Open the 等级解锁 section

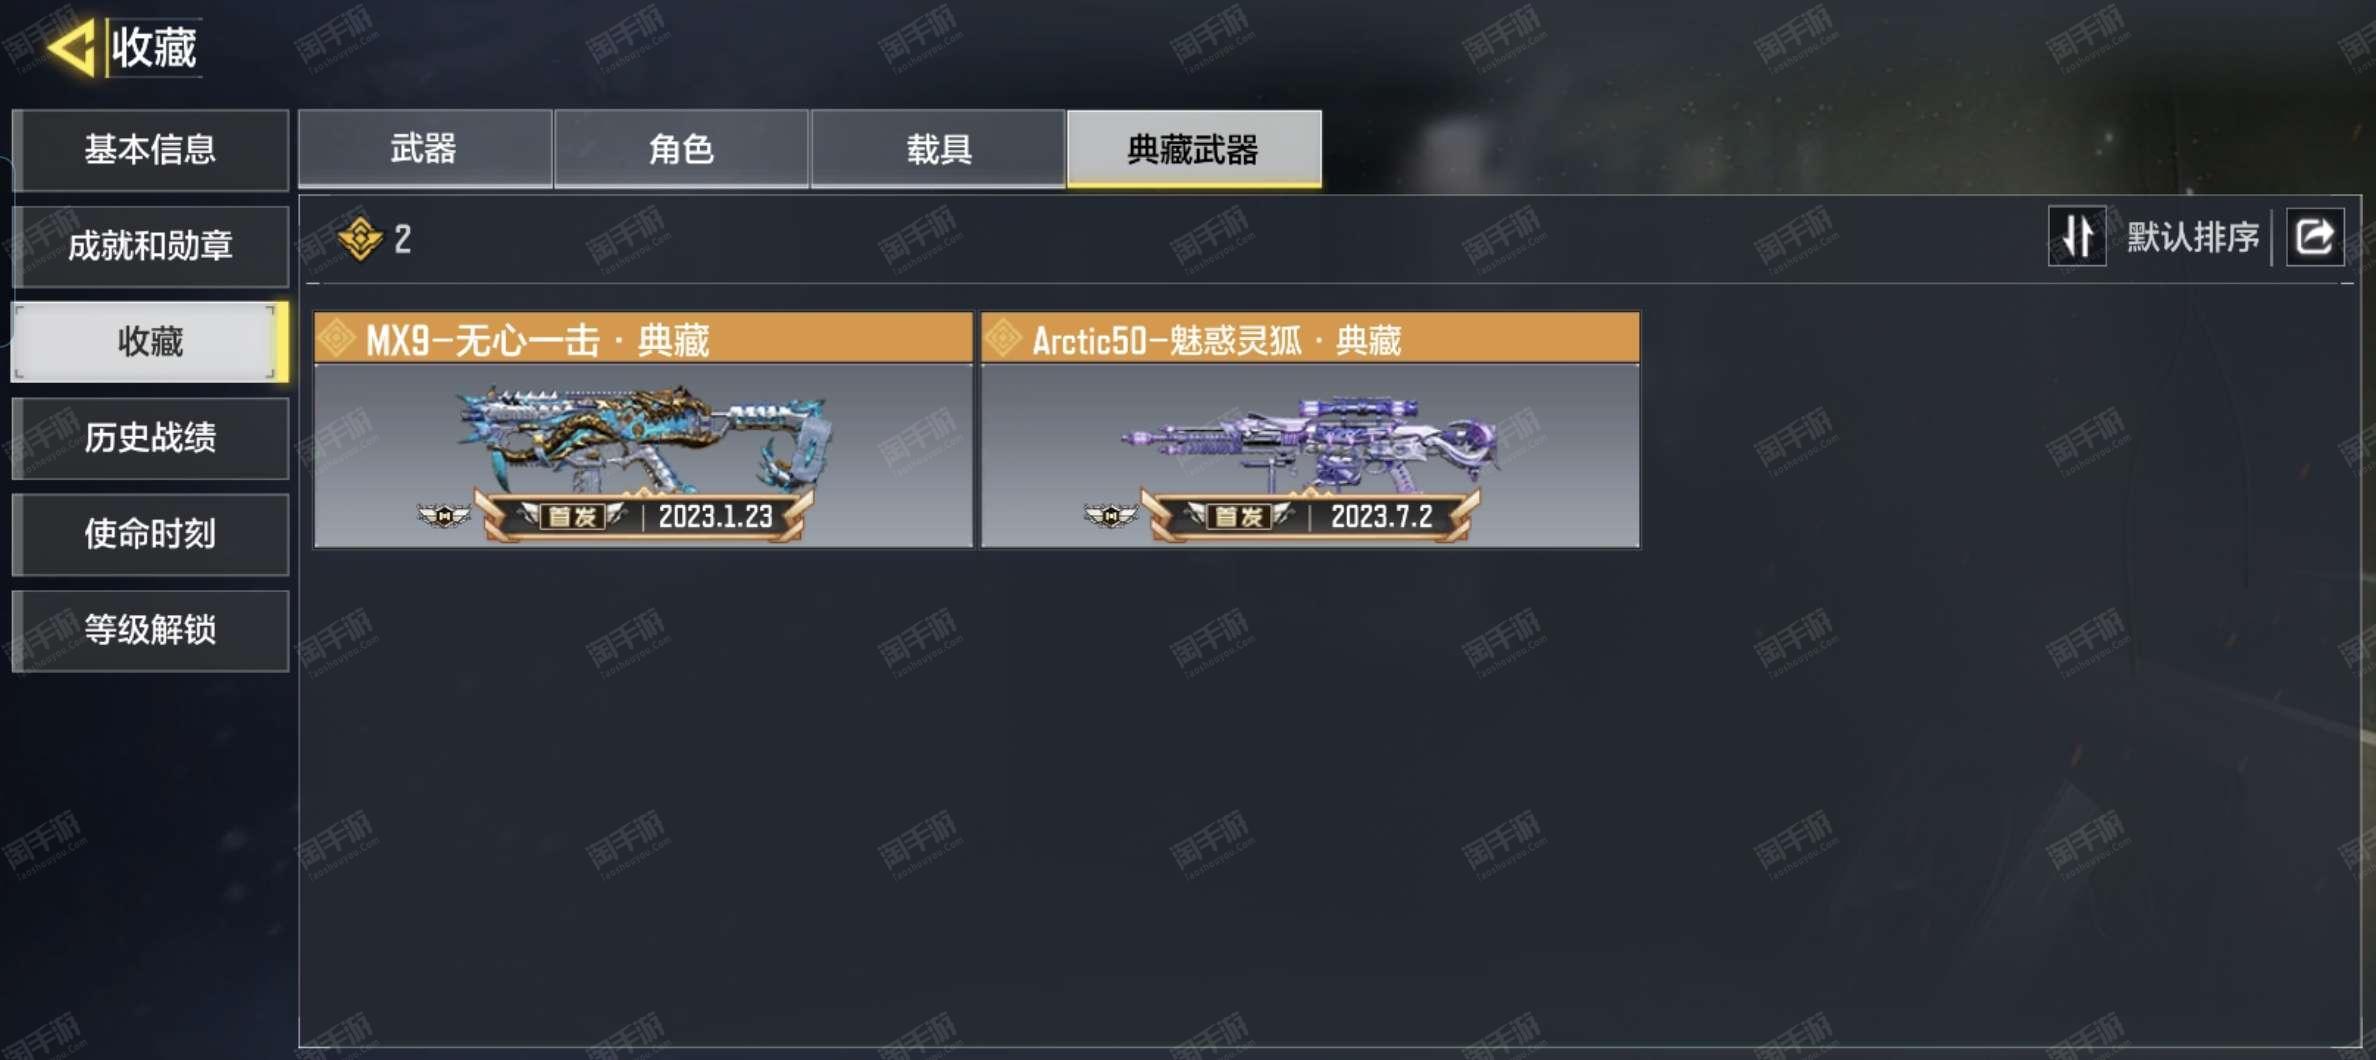coord(150,630)
